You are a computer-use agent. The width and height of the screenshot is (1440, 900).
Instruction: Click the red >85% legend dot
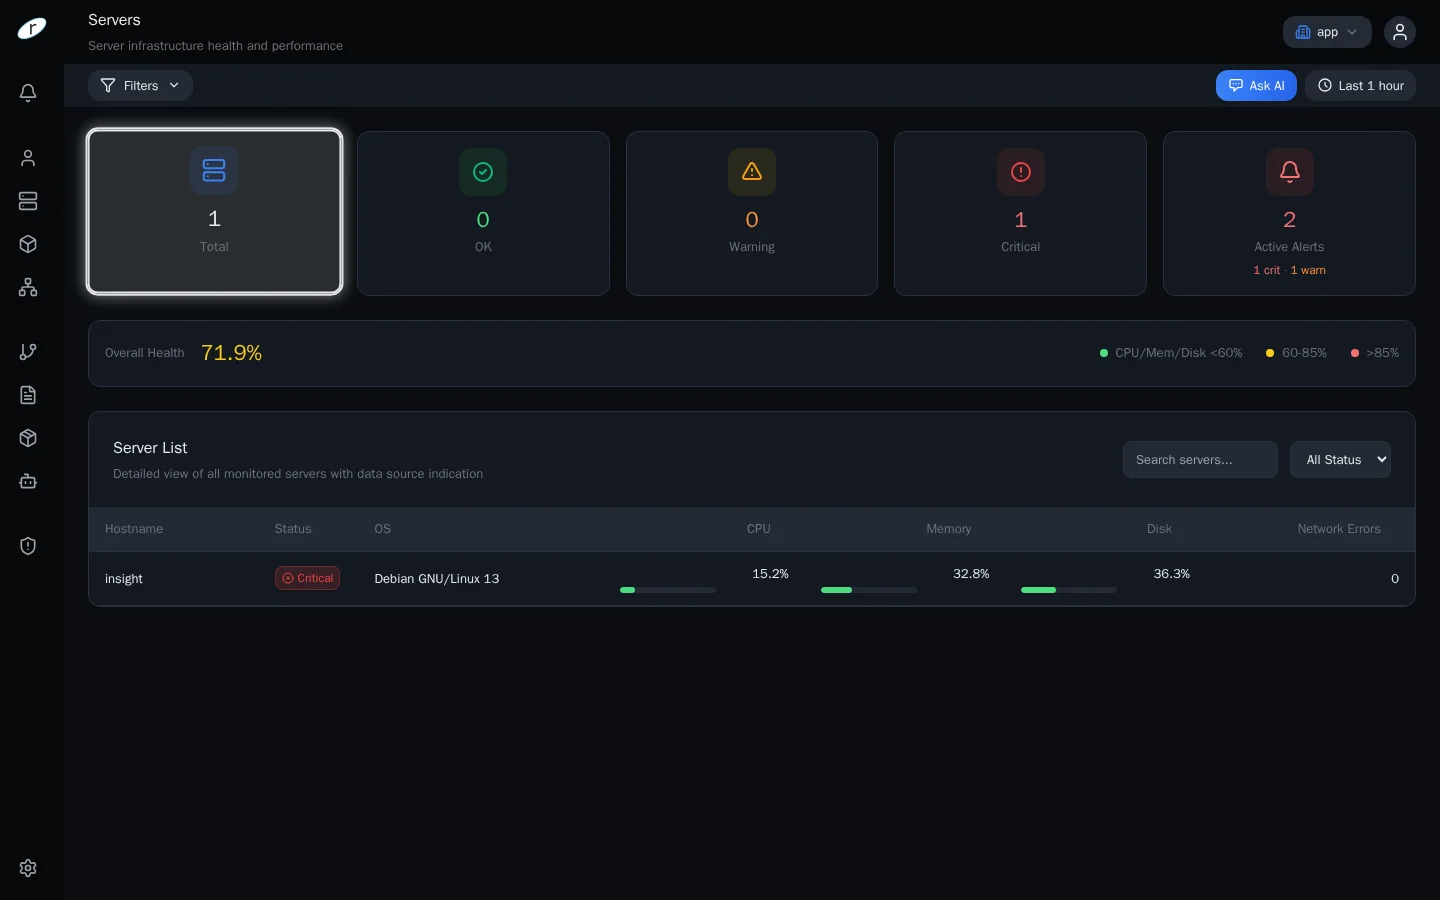pyautogui.click(x=1355, y=353)
